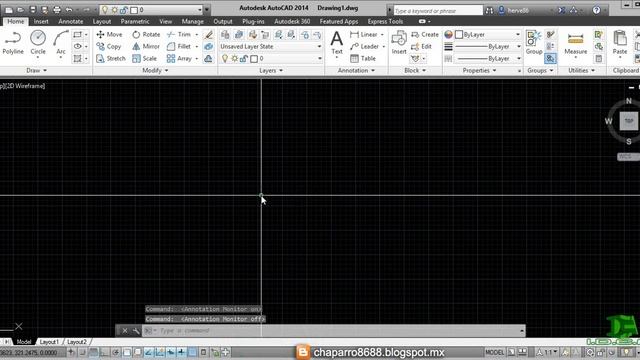The width and height of the screenshot is (640, 360).
Task: Click the Paste clipboard button
Action: pos(620,43)
